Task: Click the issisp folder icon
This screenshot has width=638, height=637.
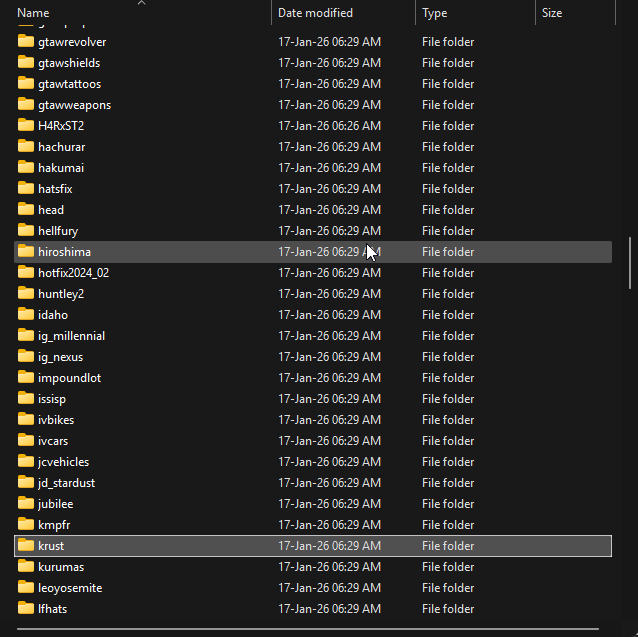Action: click(26, 399)
